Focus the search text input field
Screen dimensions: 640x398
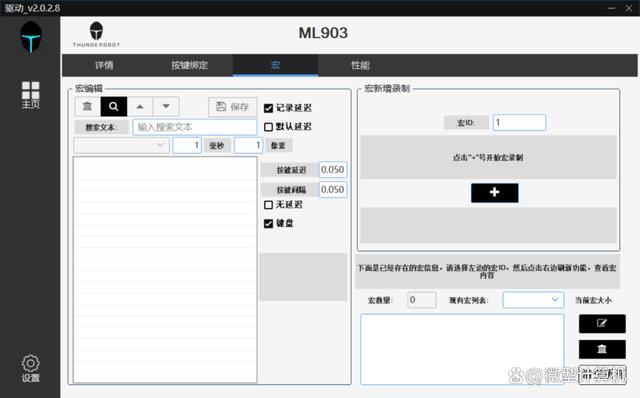point(195,127)
